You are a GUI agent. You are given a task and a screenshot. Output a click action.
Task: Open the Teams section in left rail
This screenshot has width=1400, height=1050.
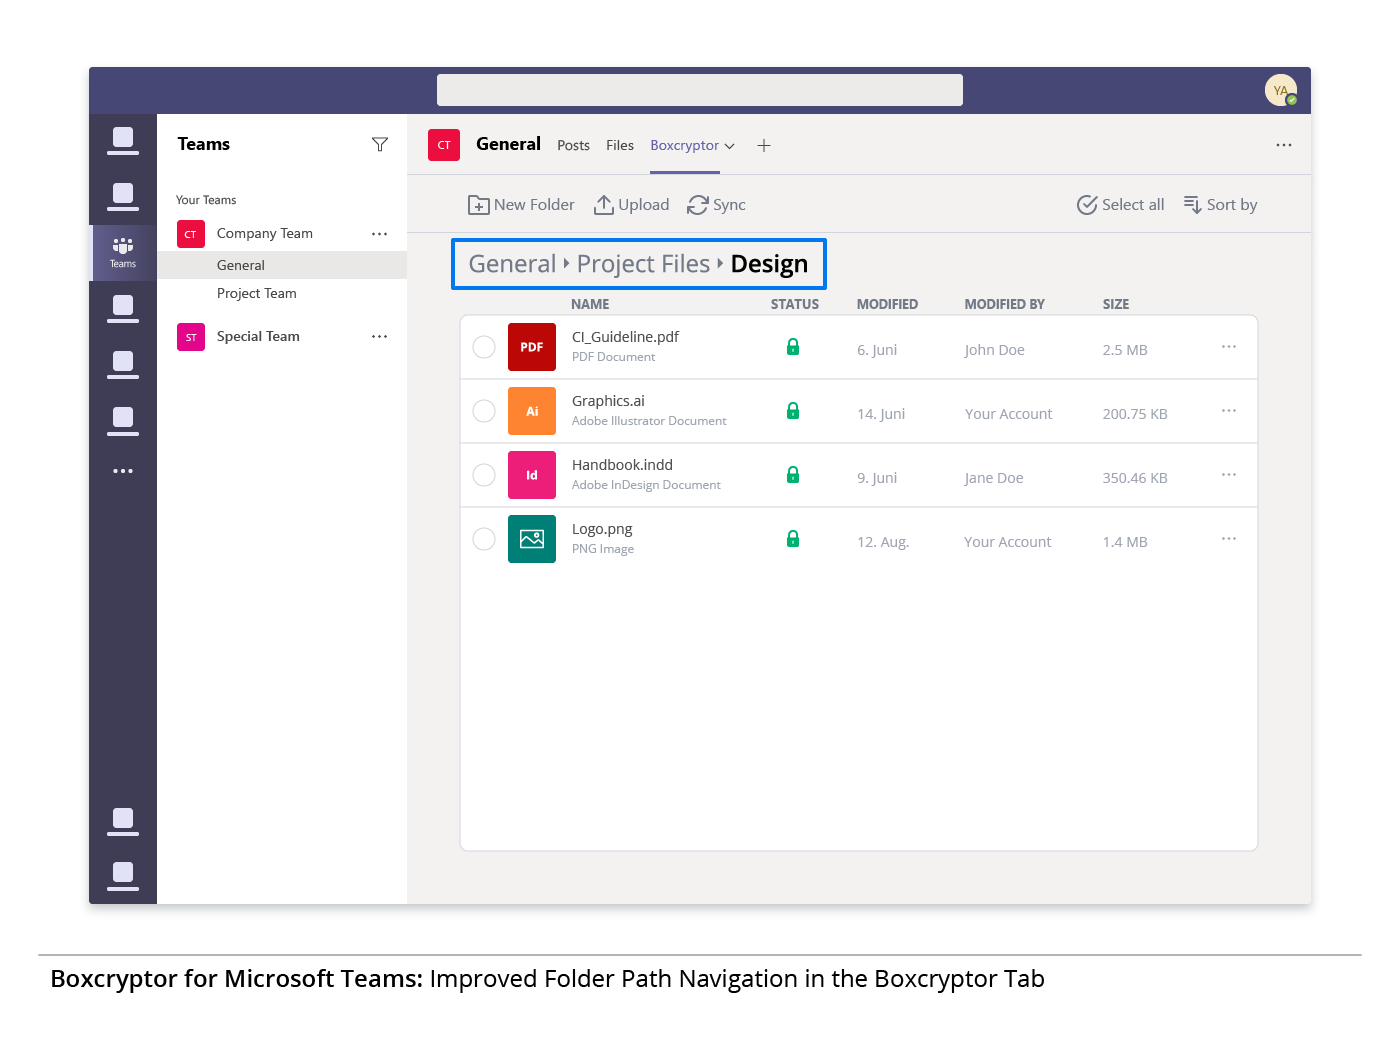(123, 252)
